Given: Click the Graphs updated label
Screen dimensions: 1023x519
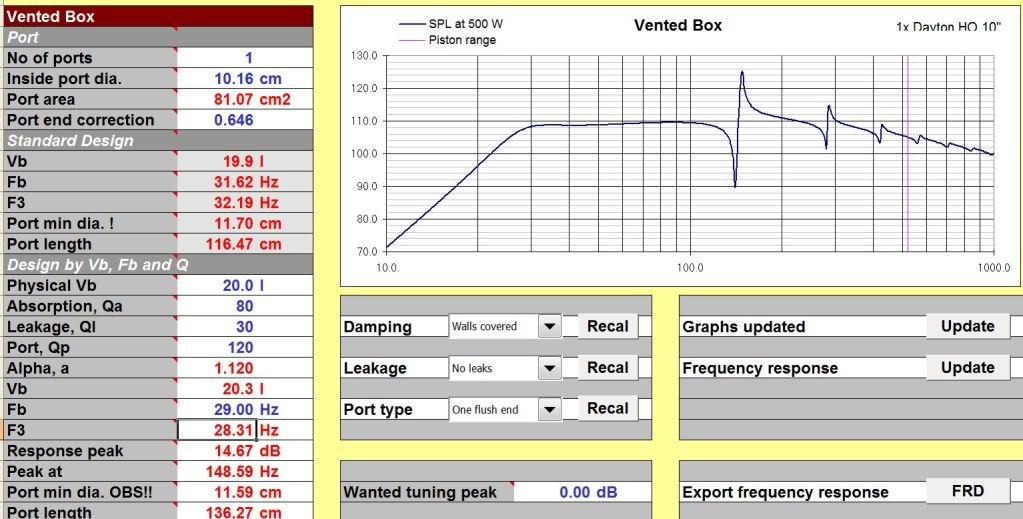Looking at the screenshot, I should [x=744, y=327].
